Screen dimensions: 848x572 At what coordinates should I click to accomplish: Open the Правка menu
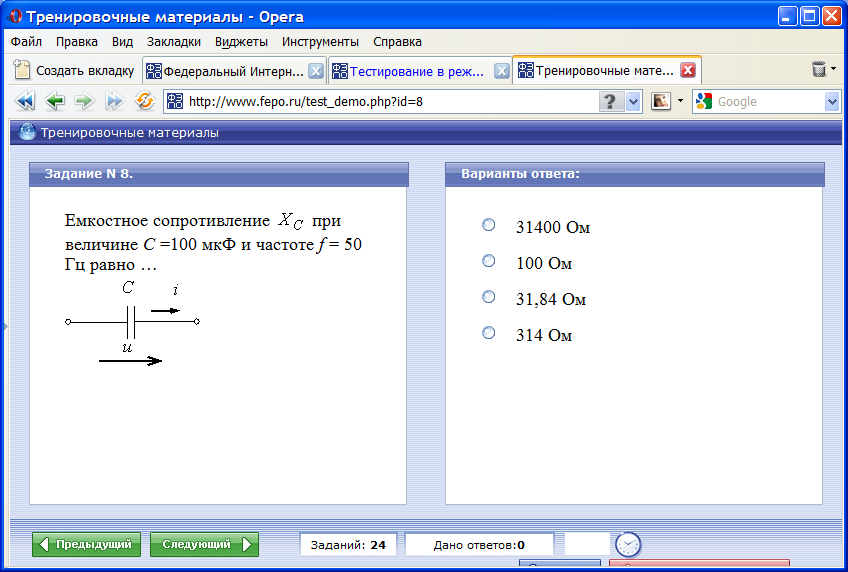pyautogui.click(x=77, y=42)
